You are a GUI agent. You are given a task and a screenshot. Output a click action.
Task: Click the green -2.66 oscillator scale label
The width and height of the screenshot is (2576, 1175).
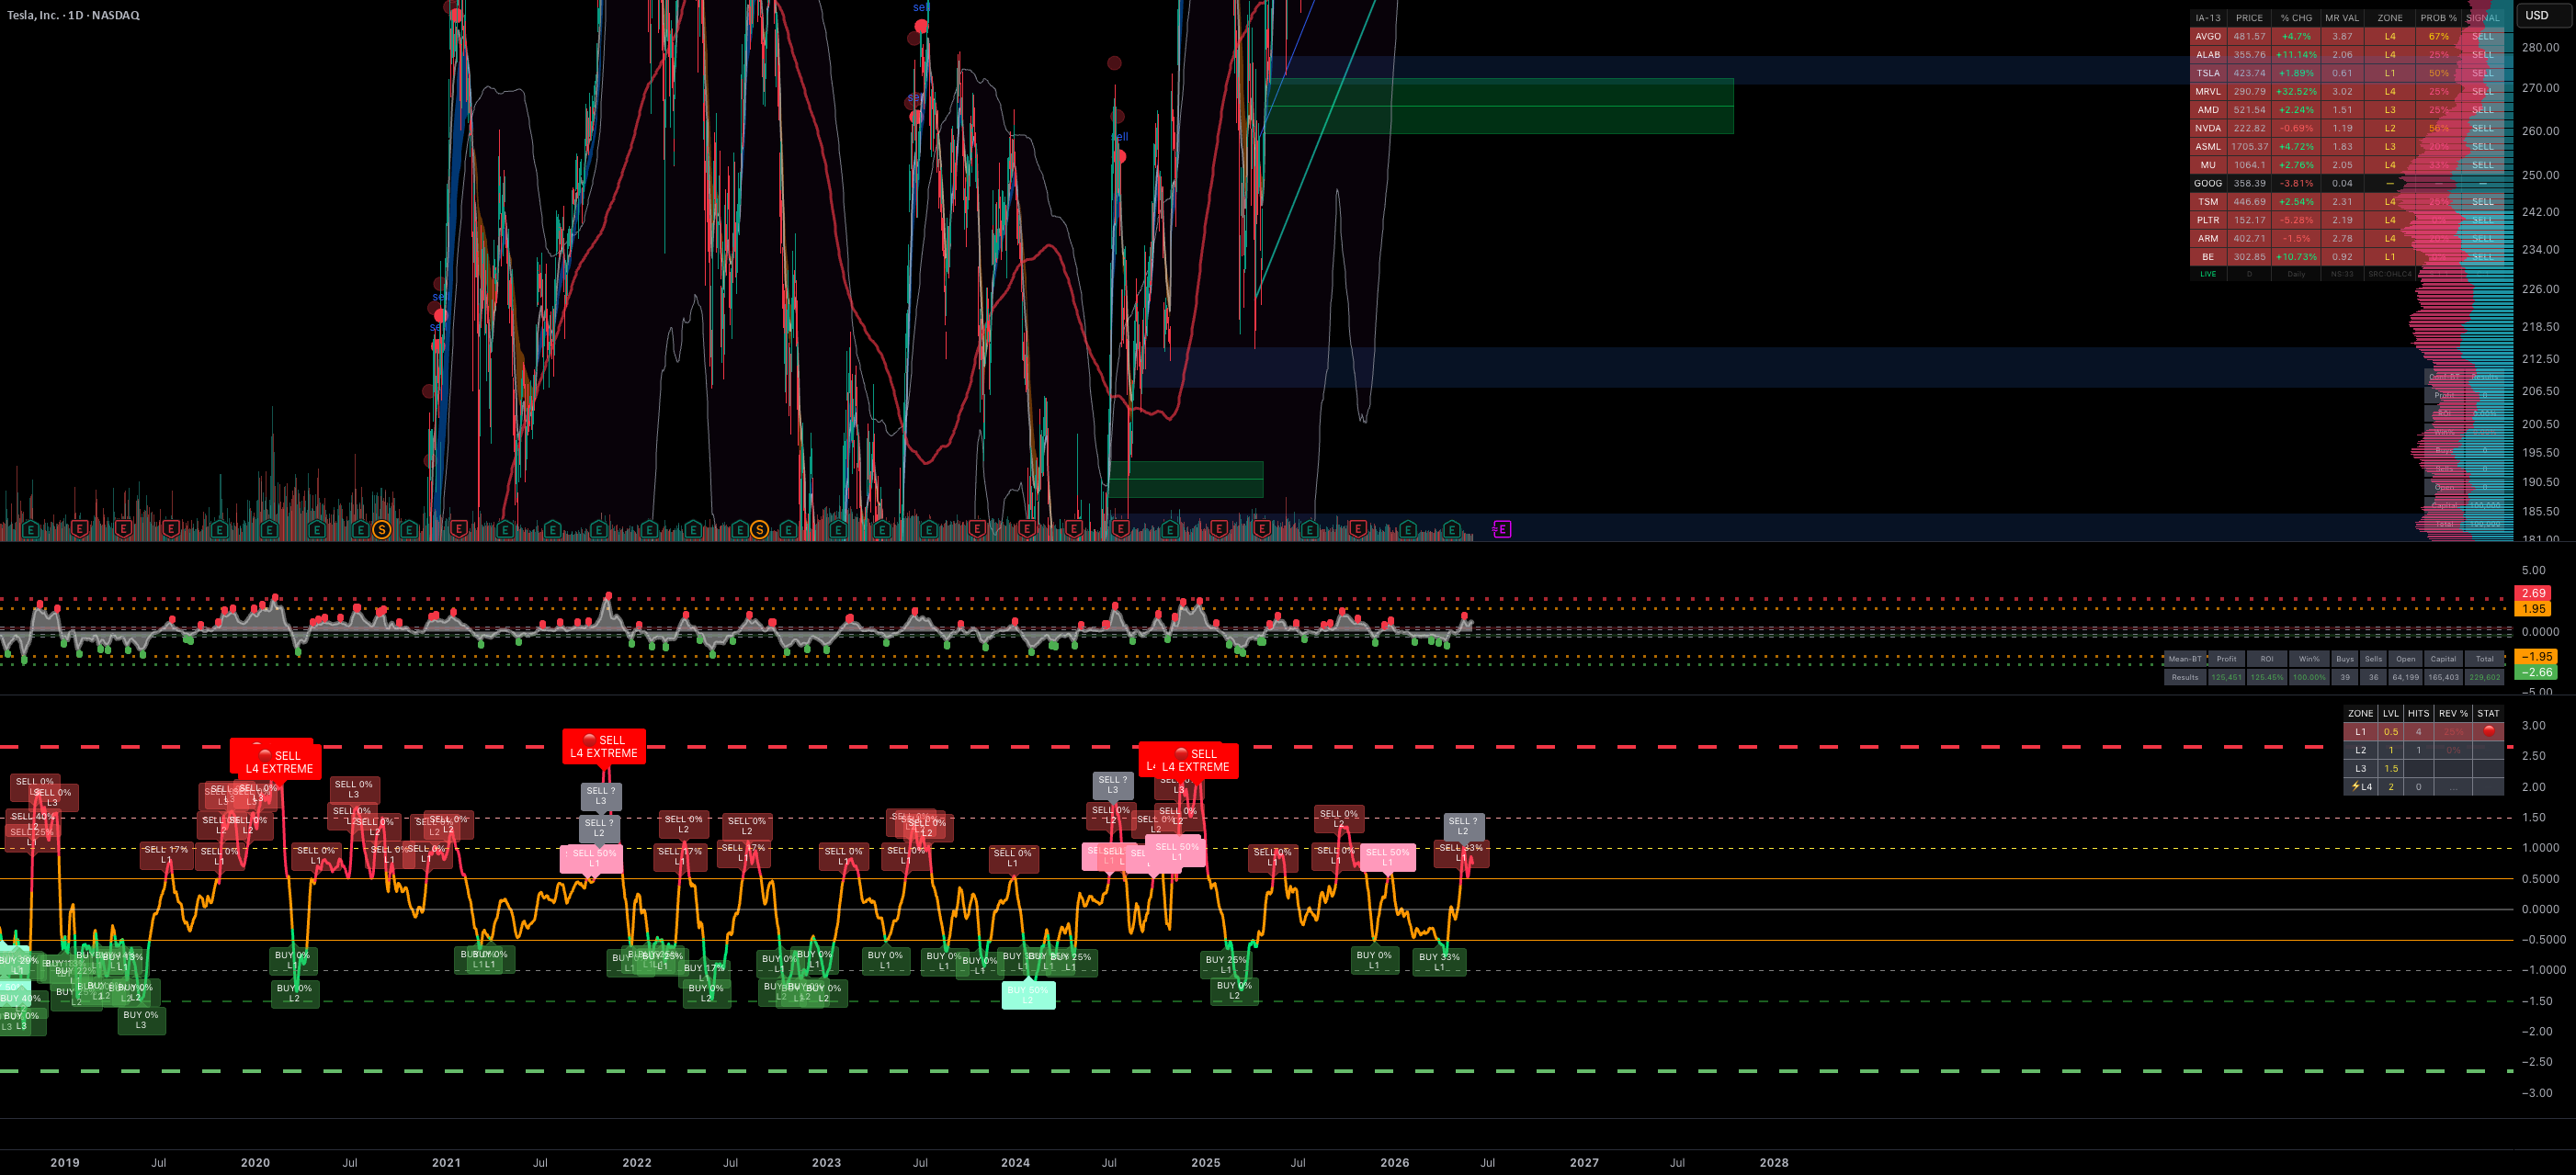[2534, 672]
